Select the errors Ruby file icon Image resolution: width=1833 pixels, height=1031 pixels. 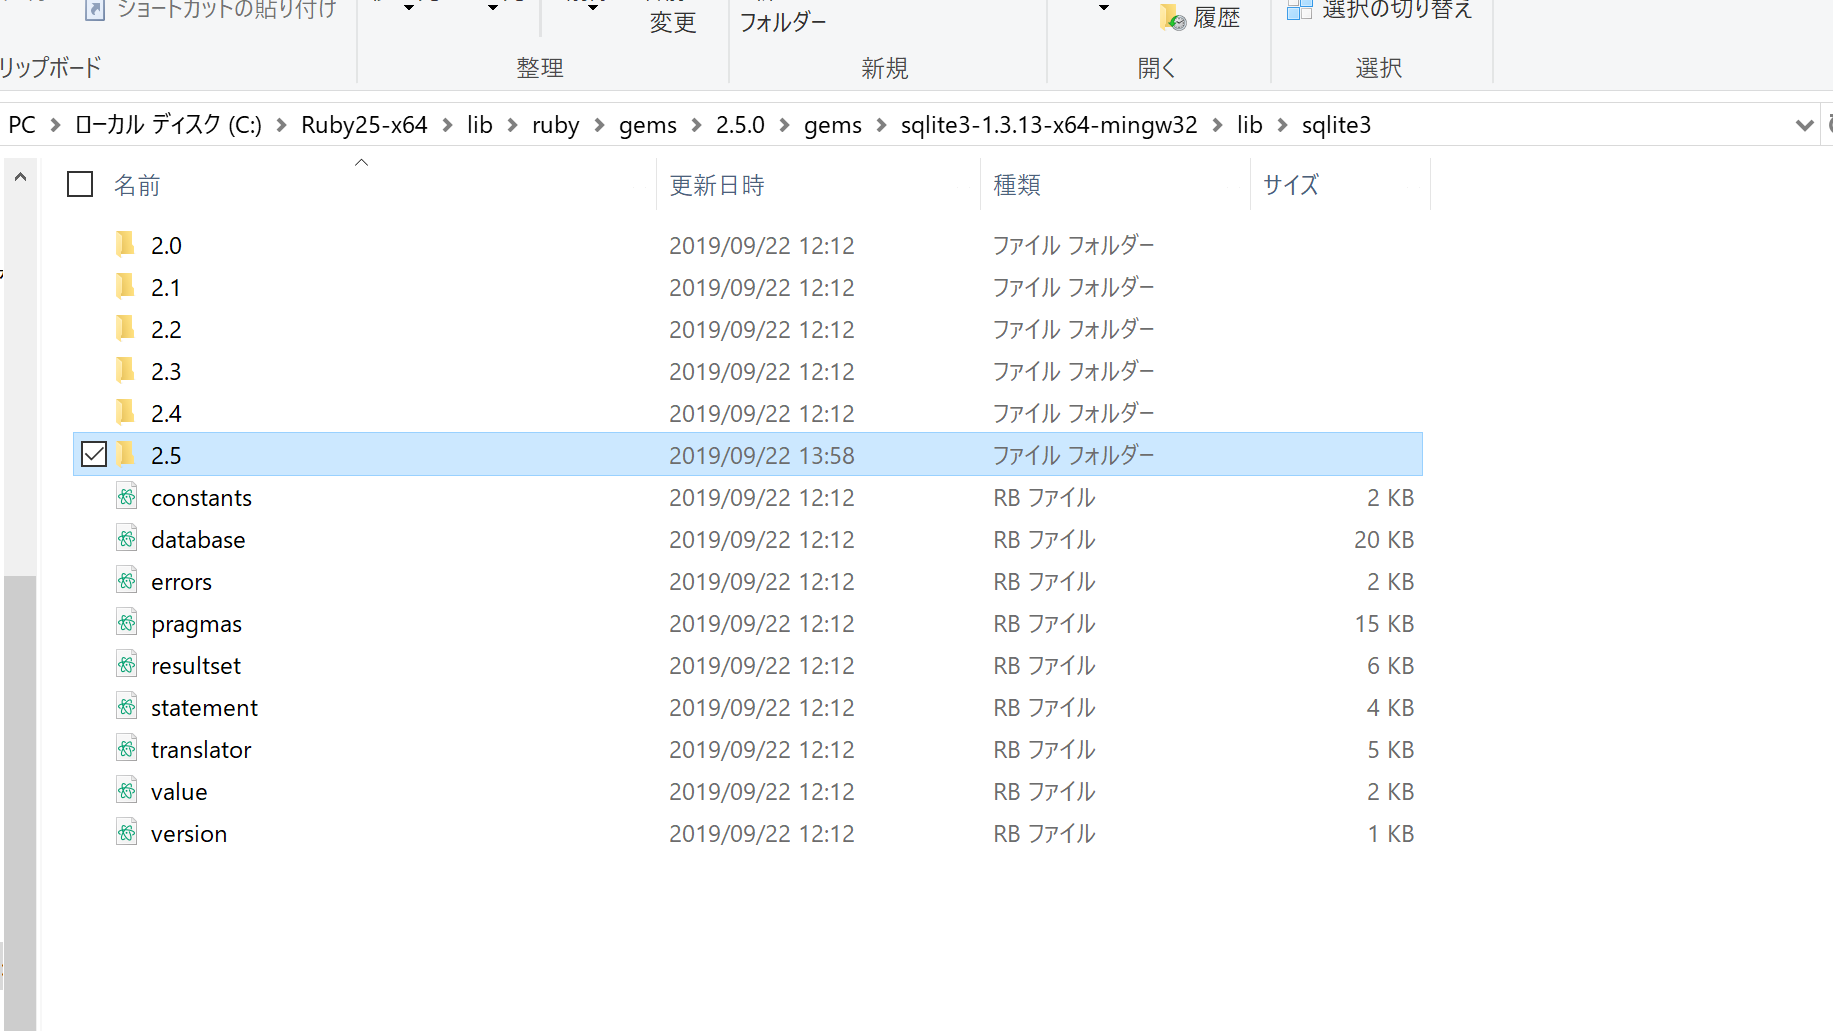pos(127,581)
